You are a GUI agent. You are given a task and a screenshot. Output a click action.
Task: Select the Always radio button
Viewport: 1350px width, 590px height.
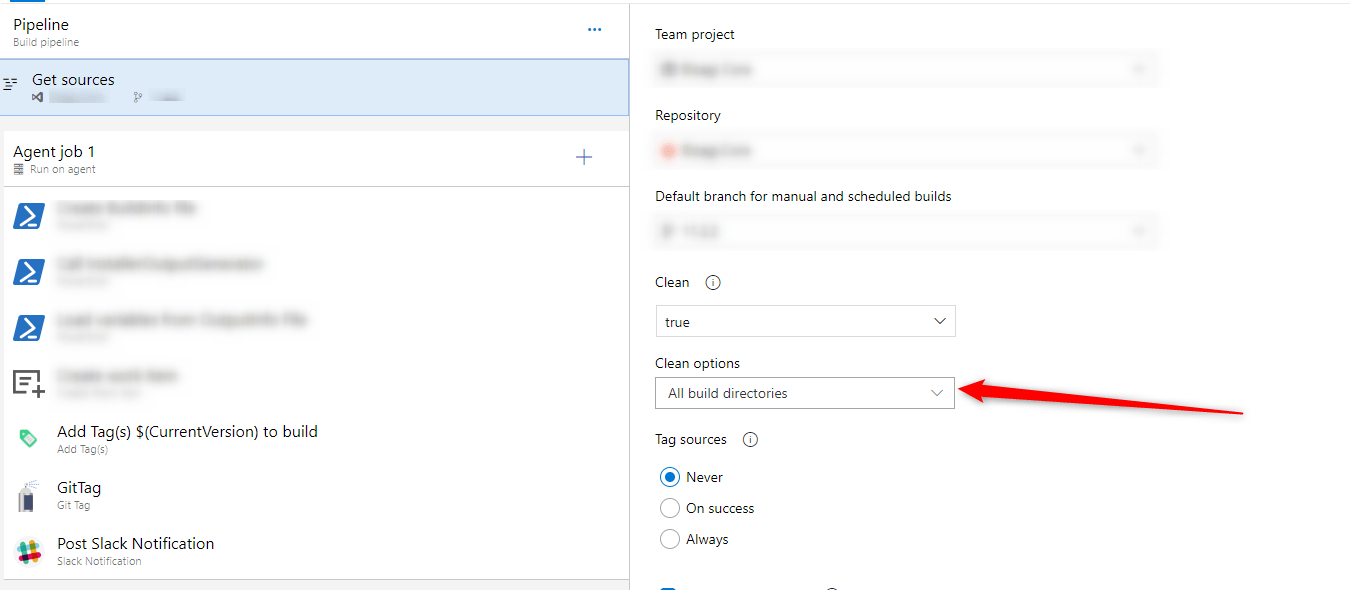(670, 539)
